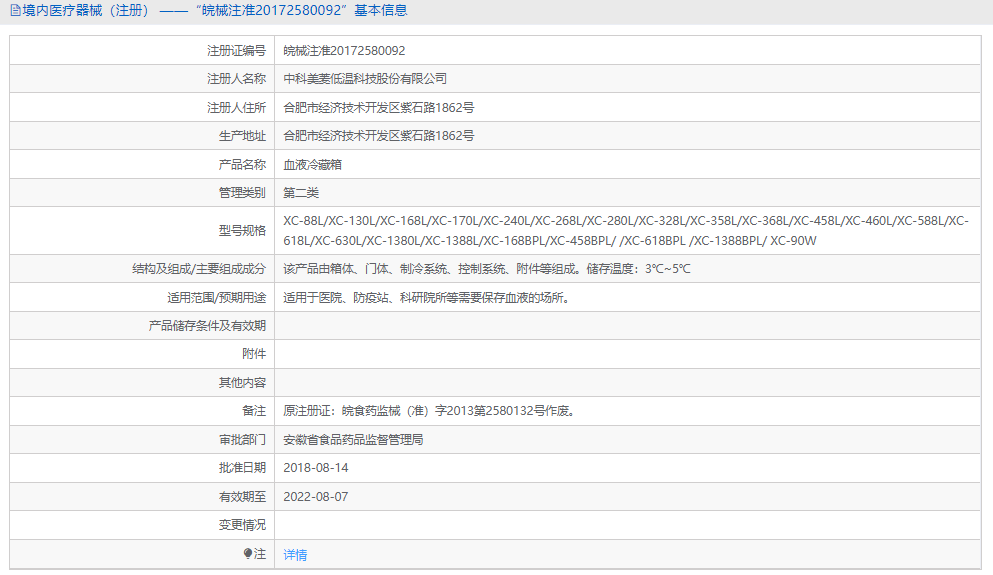Click the 产品名称 label
The width and height of the screenshot is (993, 575).
tap(243, 165)
